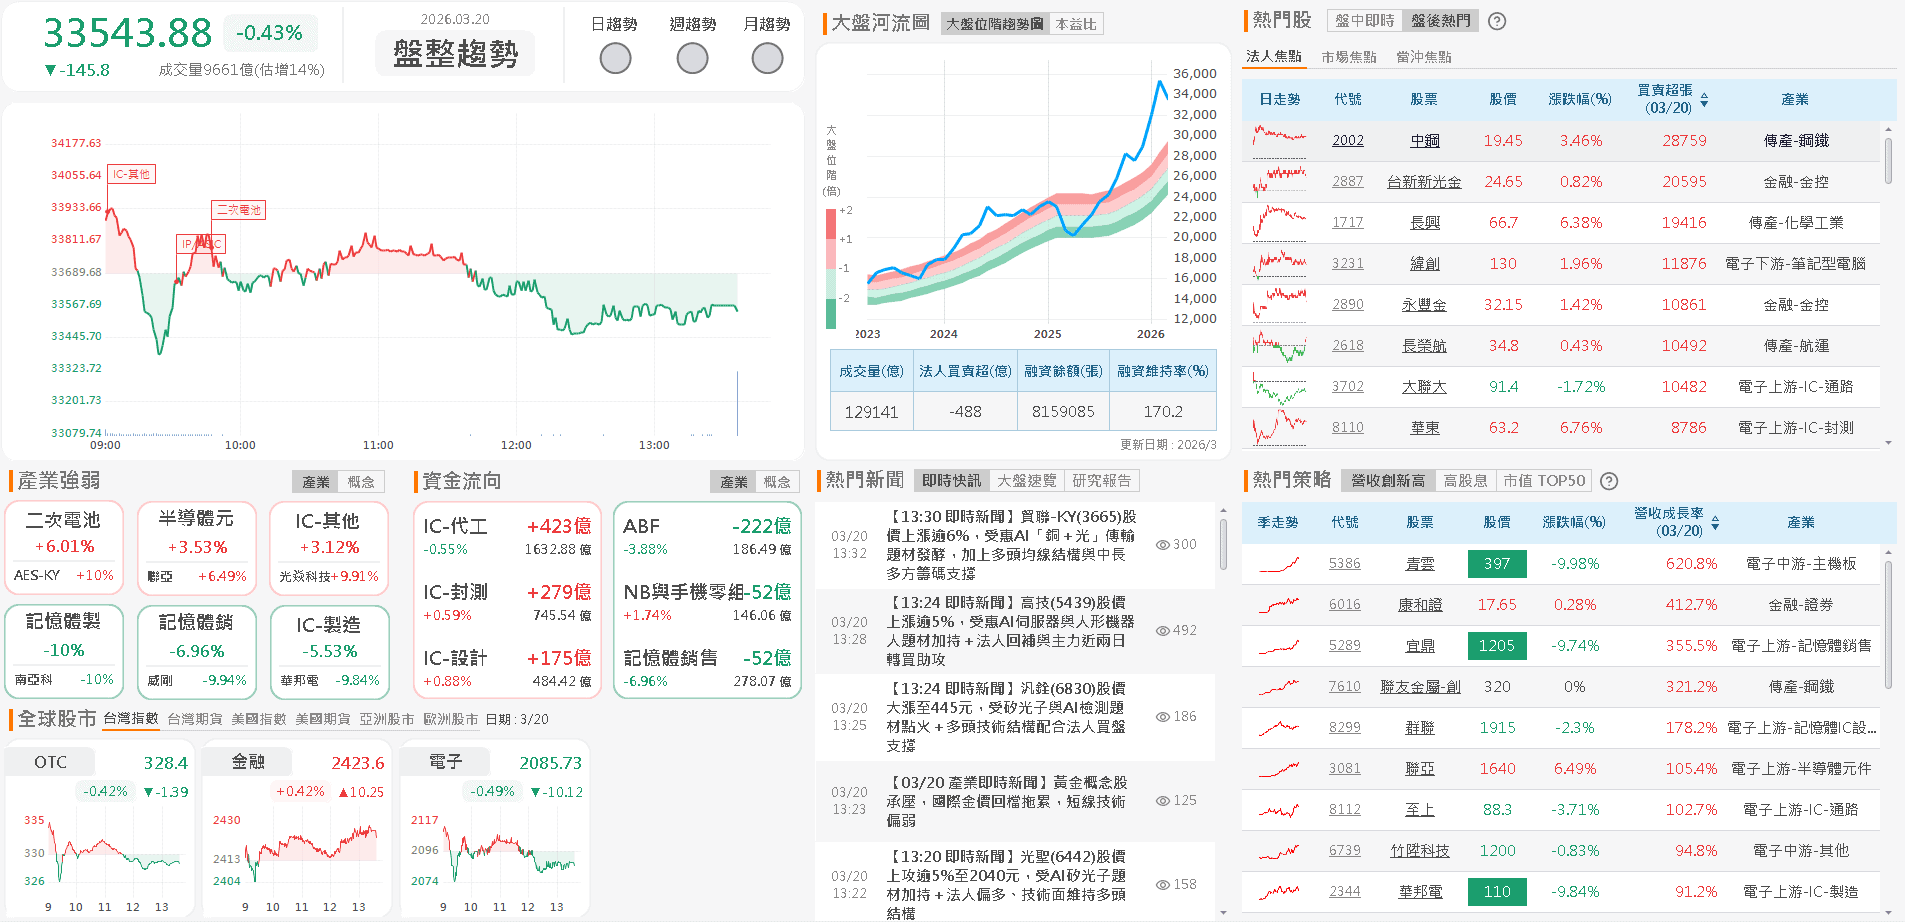Click 中鋼's daily trend sparkline
This screenshot has height=922, width=1905.
point(1278,140)
